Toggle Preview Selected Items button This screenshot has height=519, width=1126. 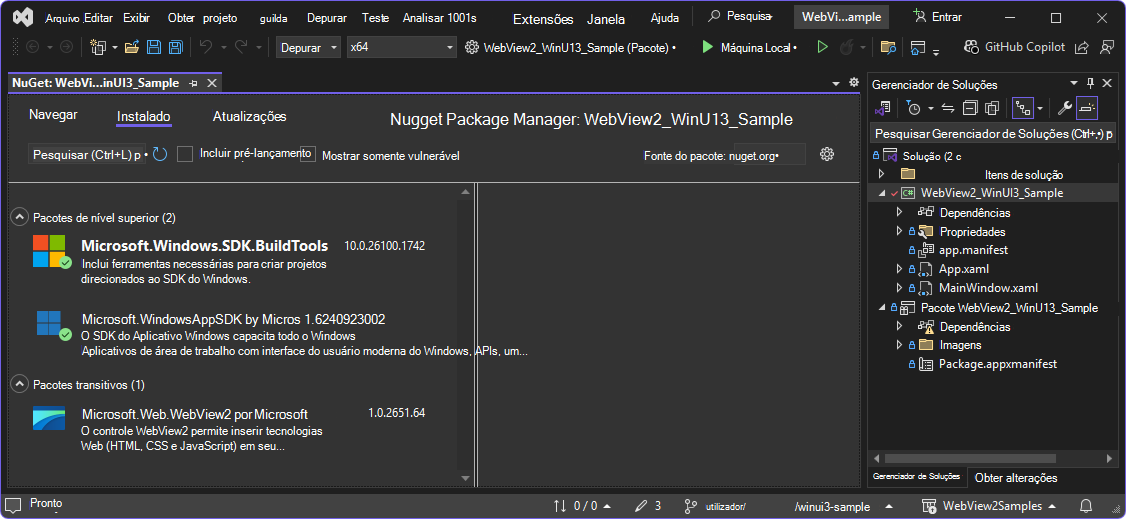point(1087,108)
